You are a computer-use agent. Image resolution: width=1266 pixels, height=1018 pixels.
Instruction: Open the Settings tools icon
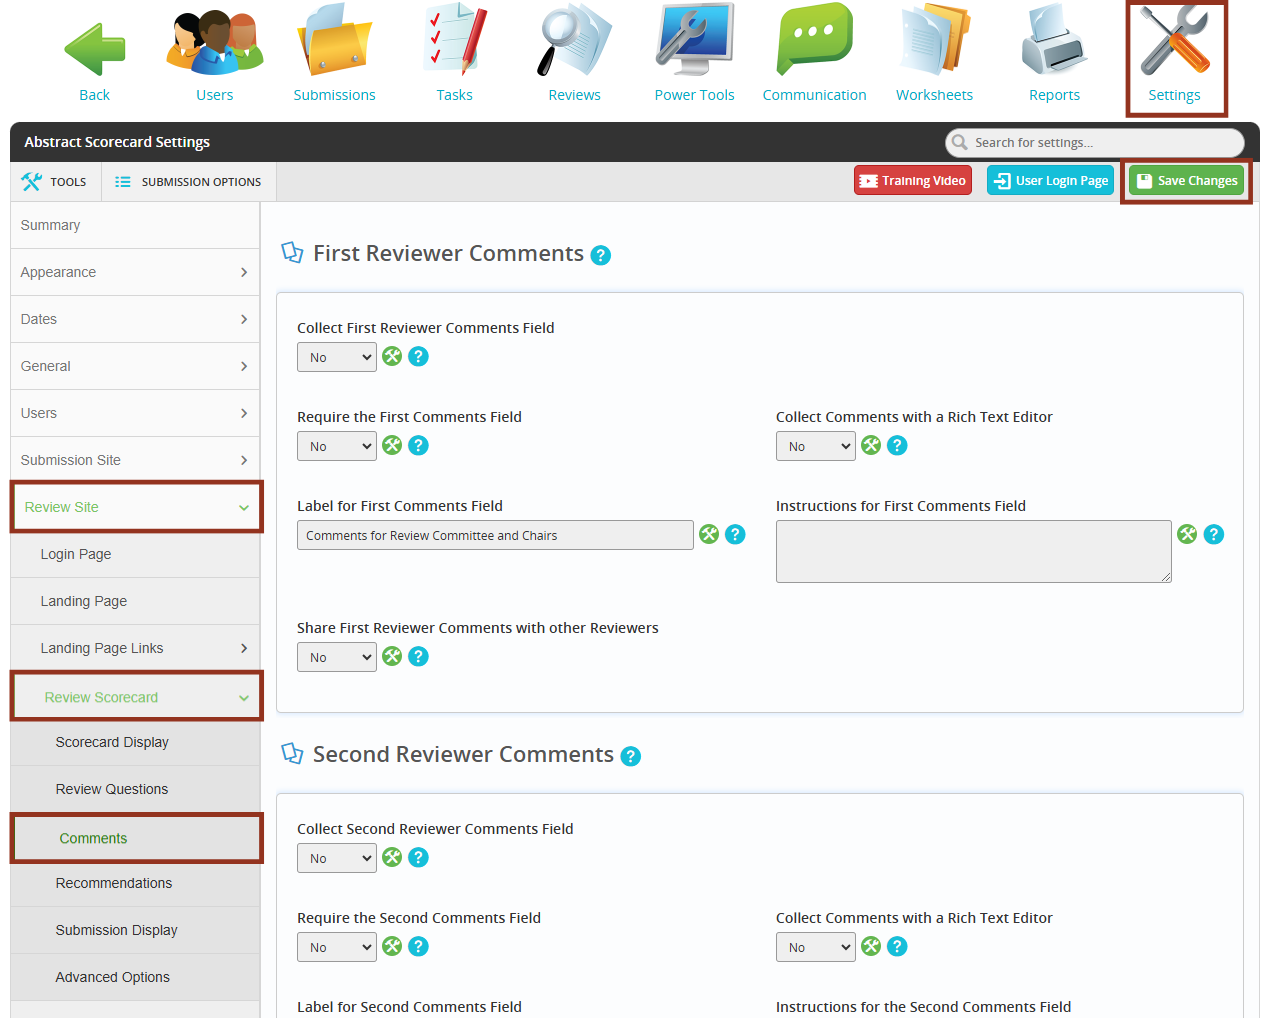click(x=1175, y=41)
